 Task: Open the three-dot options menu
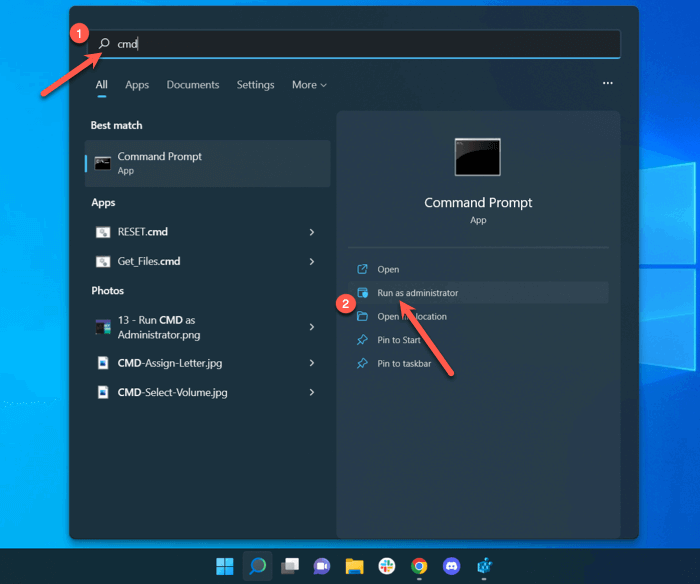point(608,83)
